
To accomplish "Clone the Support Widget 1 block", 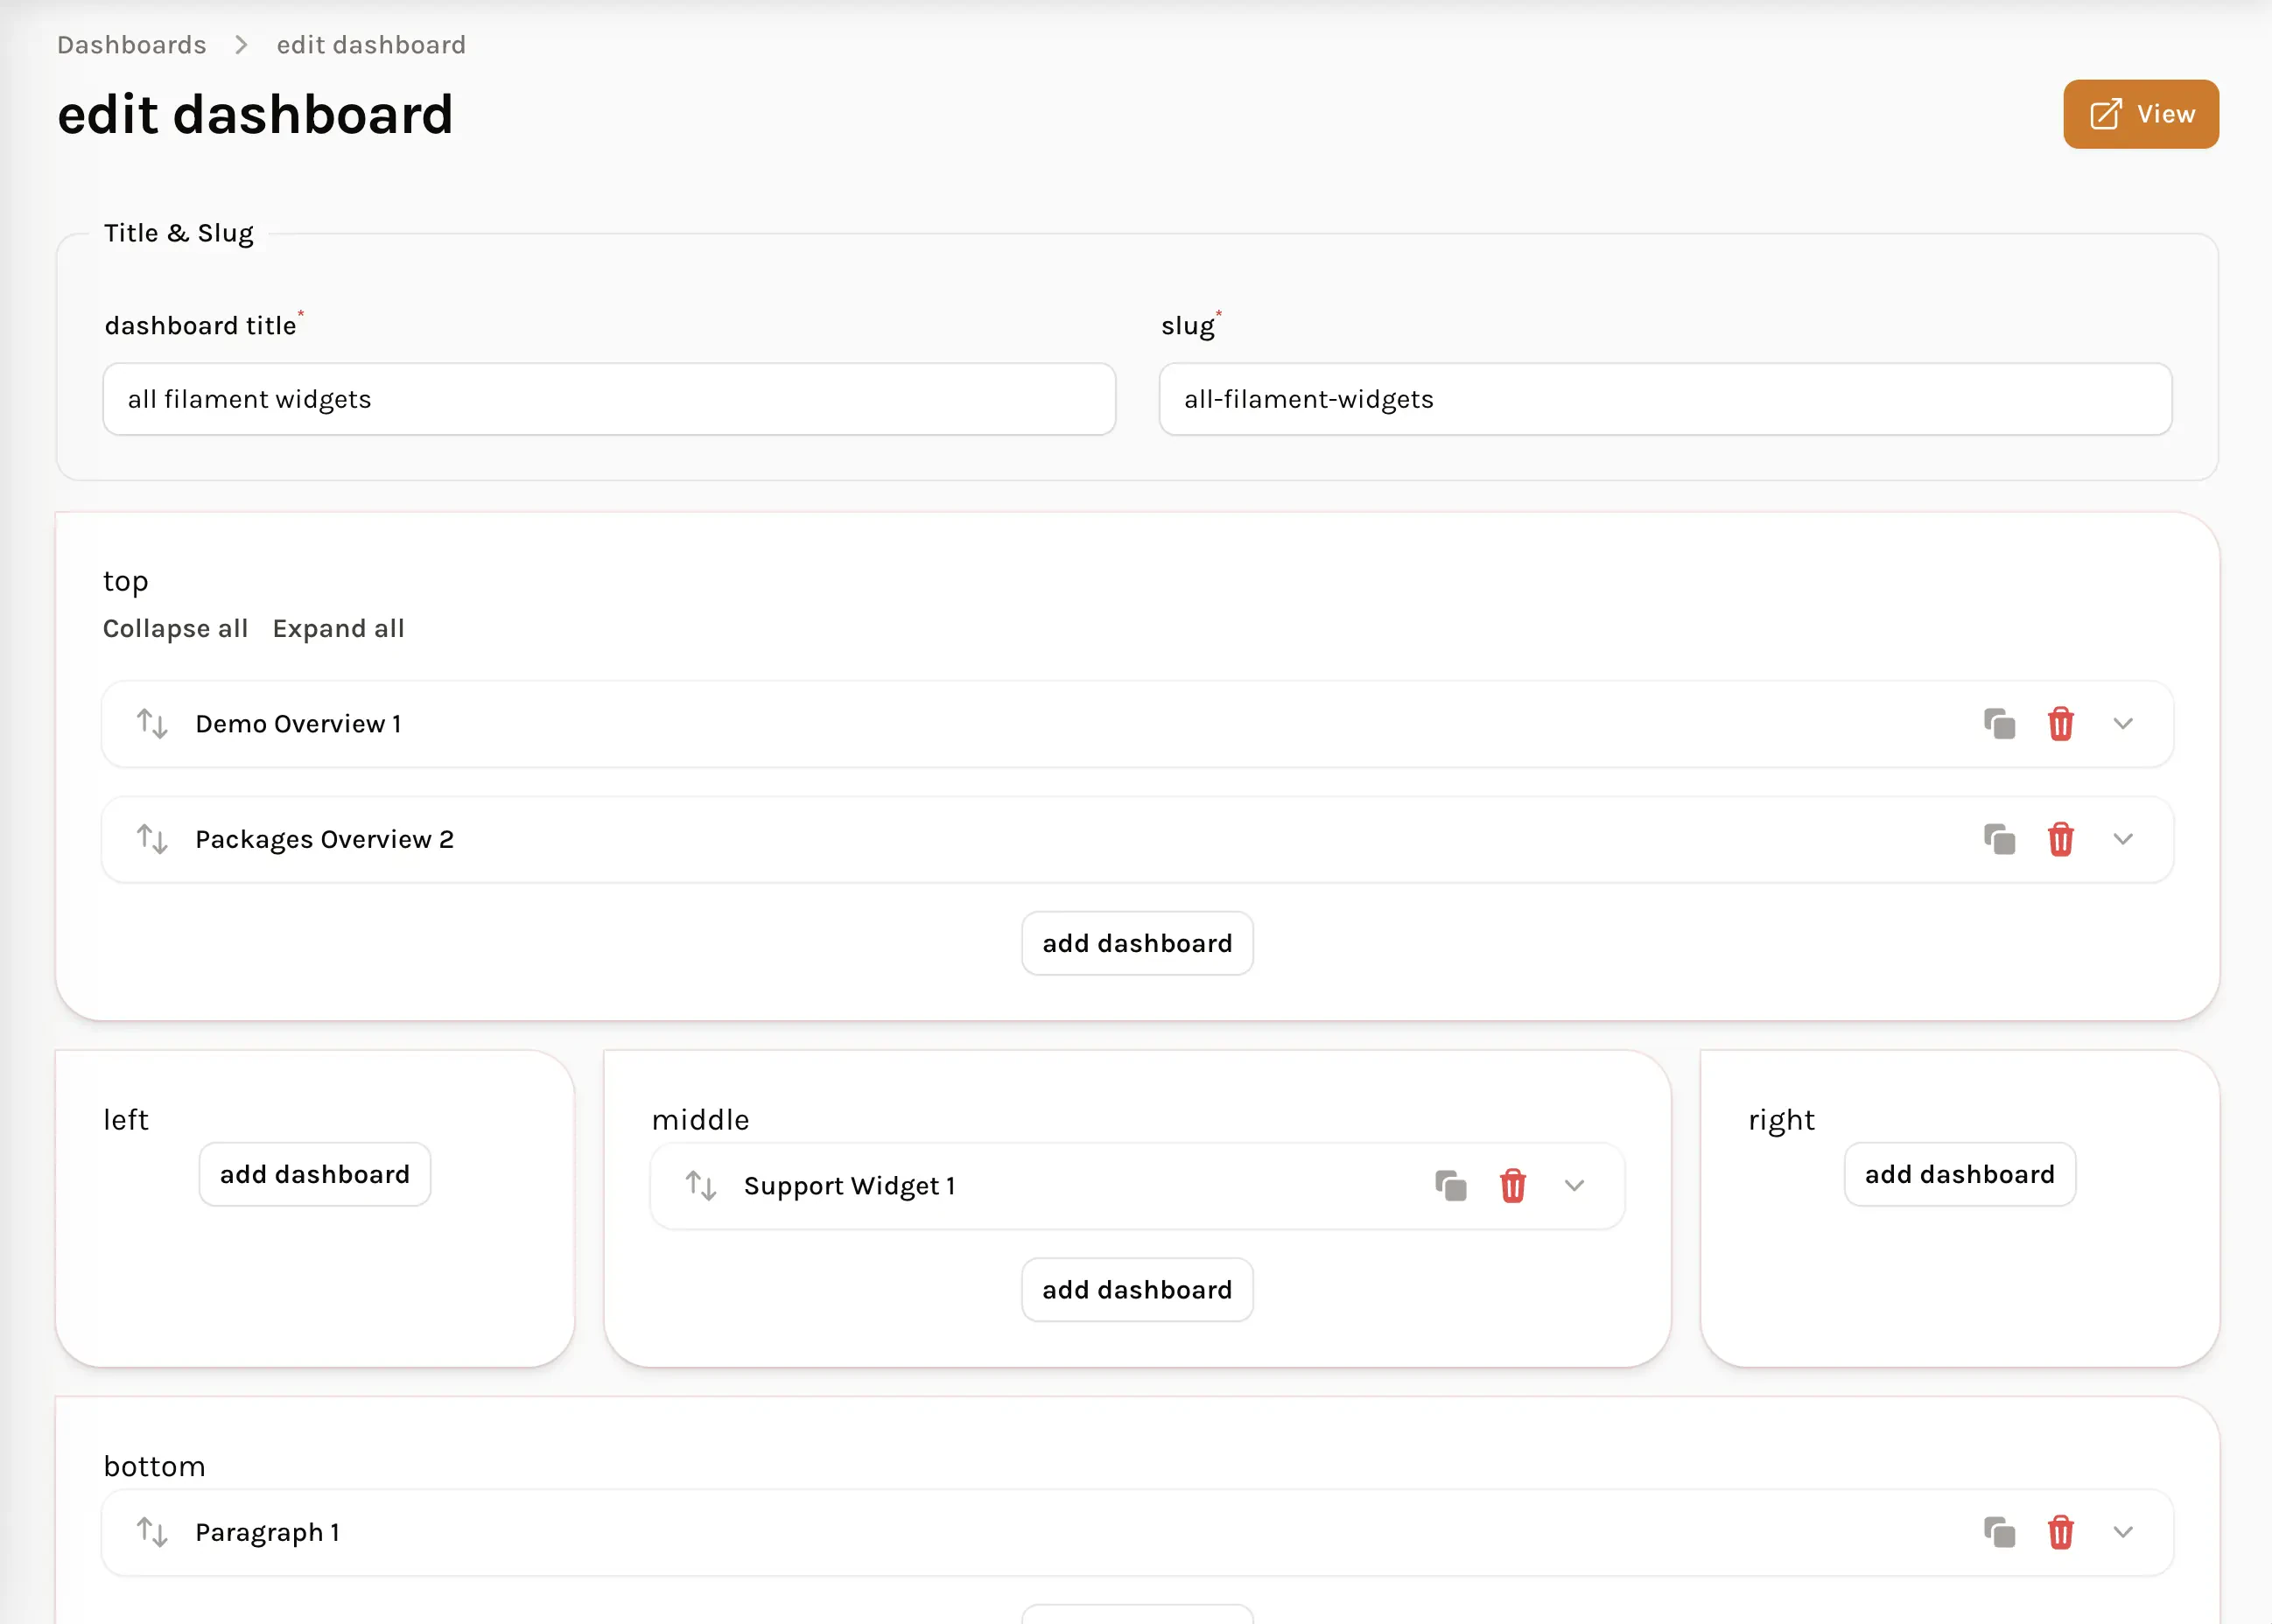I will 1451,1186.
